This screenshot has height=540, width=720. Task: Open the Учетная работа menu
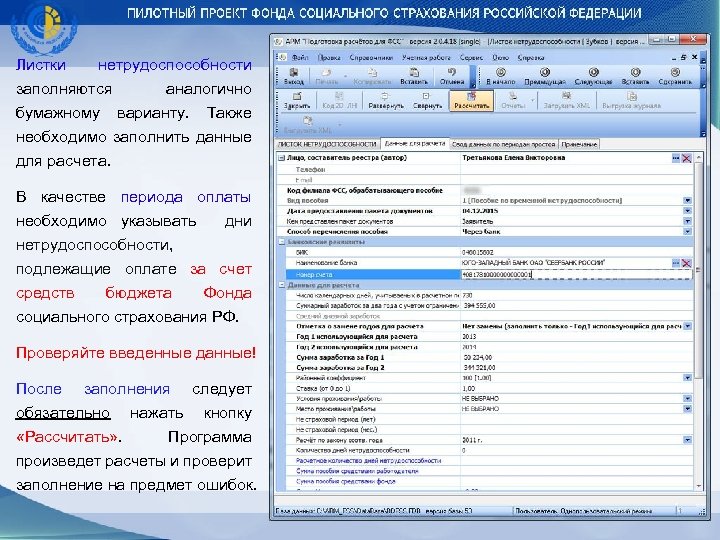pos(426,57)
